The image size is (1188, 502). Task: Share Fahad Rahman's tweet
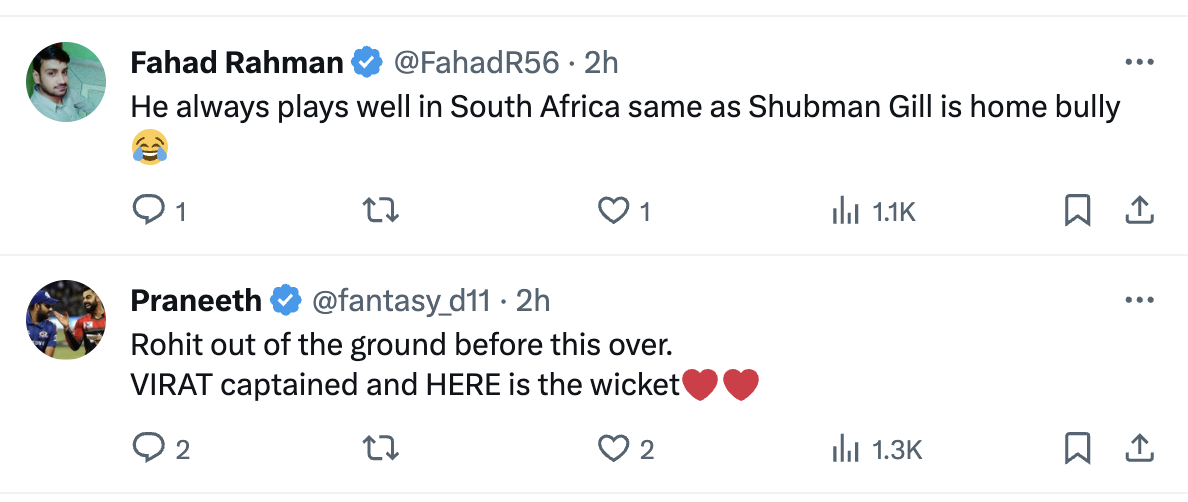[x=1141, y=211]
